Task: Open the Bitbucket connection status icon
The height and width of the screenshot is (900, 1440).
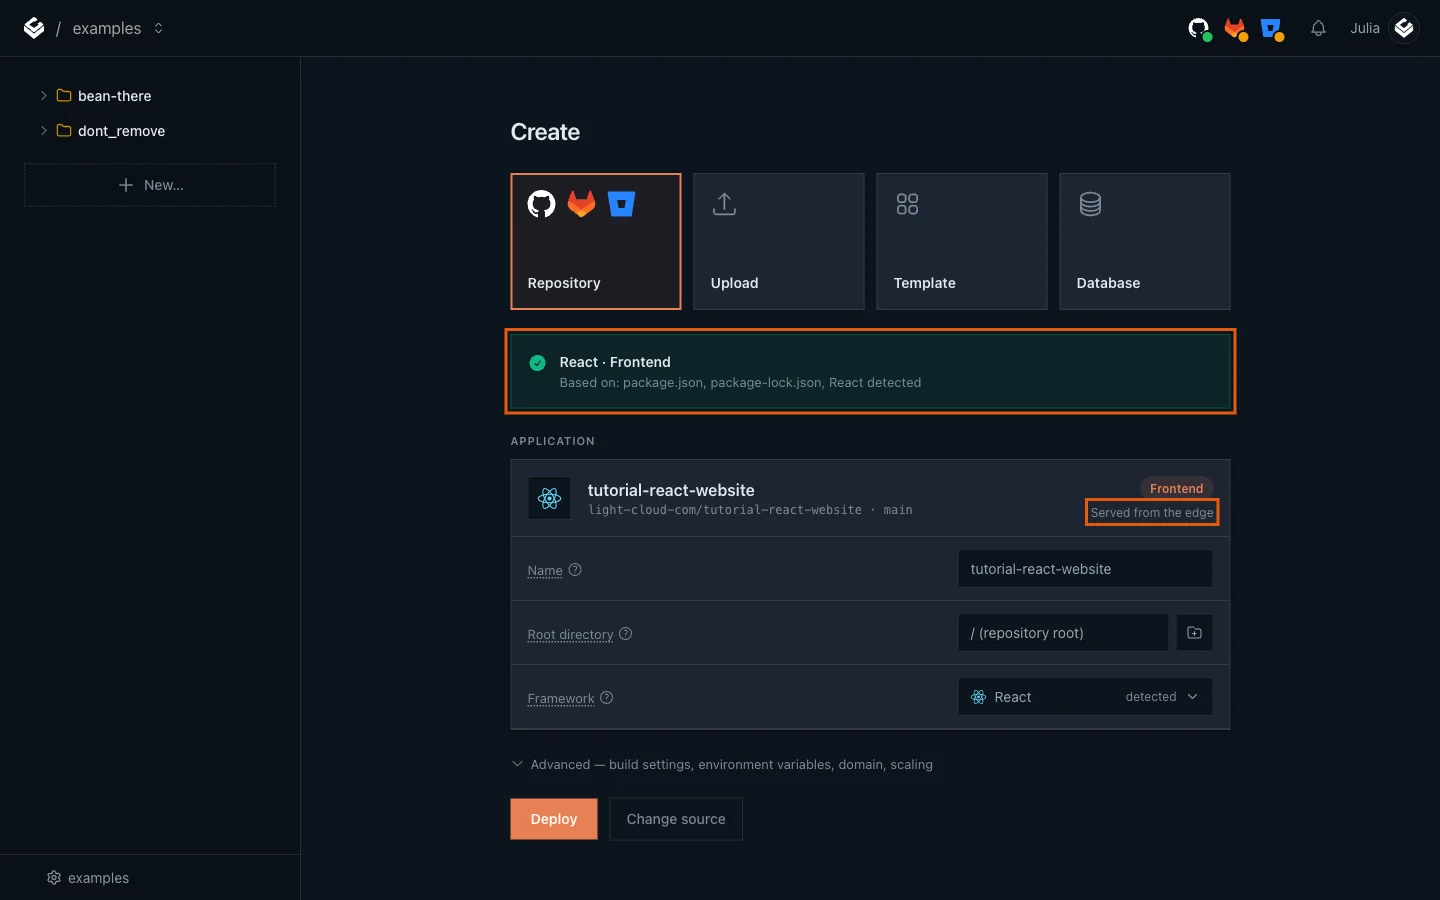Action: (1272, 29)
